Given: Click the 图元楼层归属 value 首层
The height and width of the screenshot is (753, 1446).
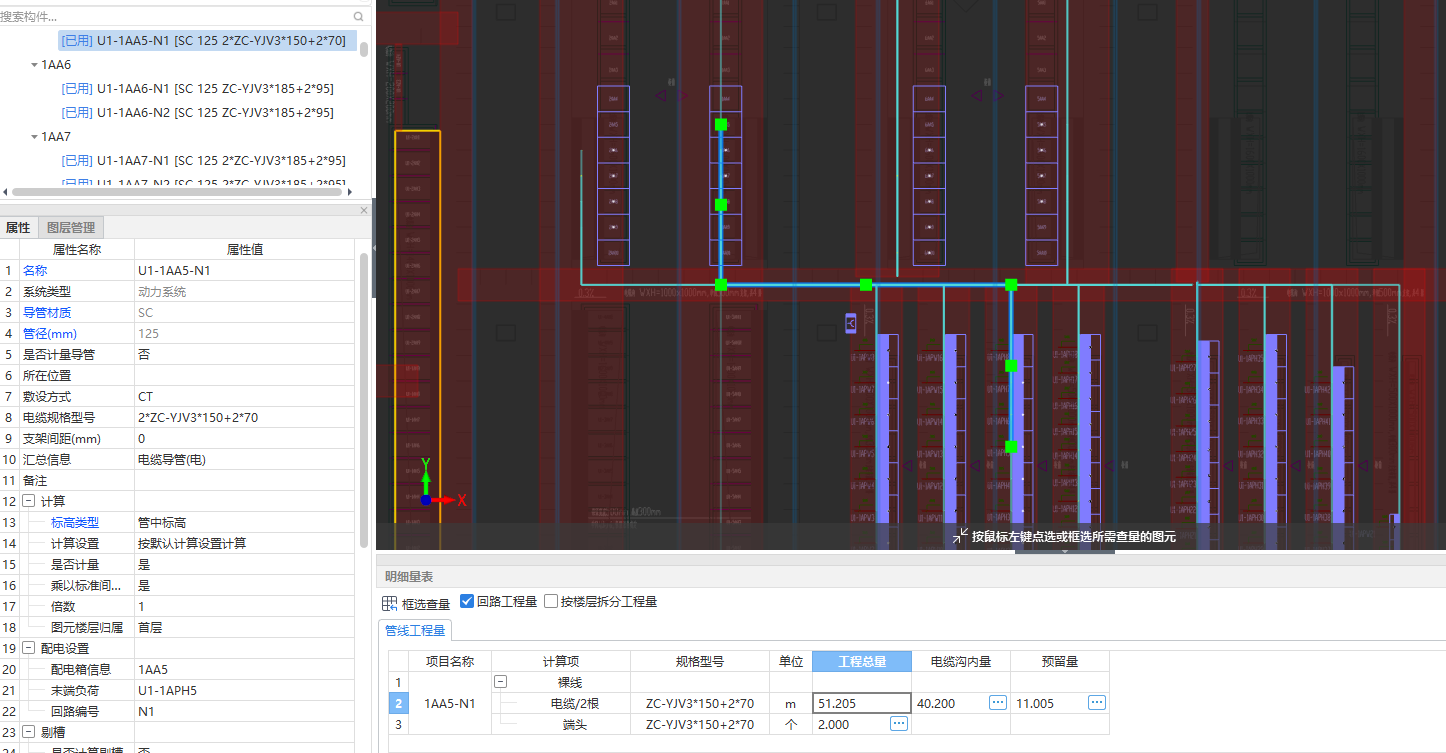Looking at the screenshot, I should [244, 627].
